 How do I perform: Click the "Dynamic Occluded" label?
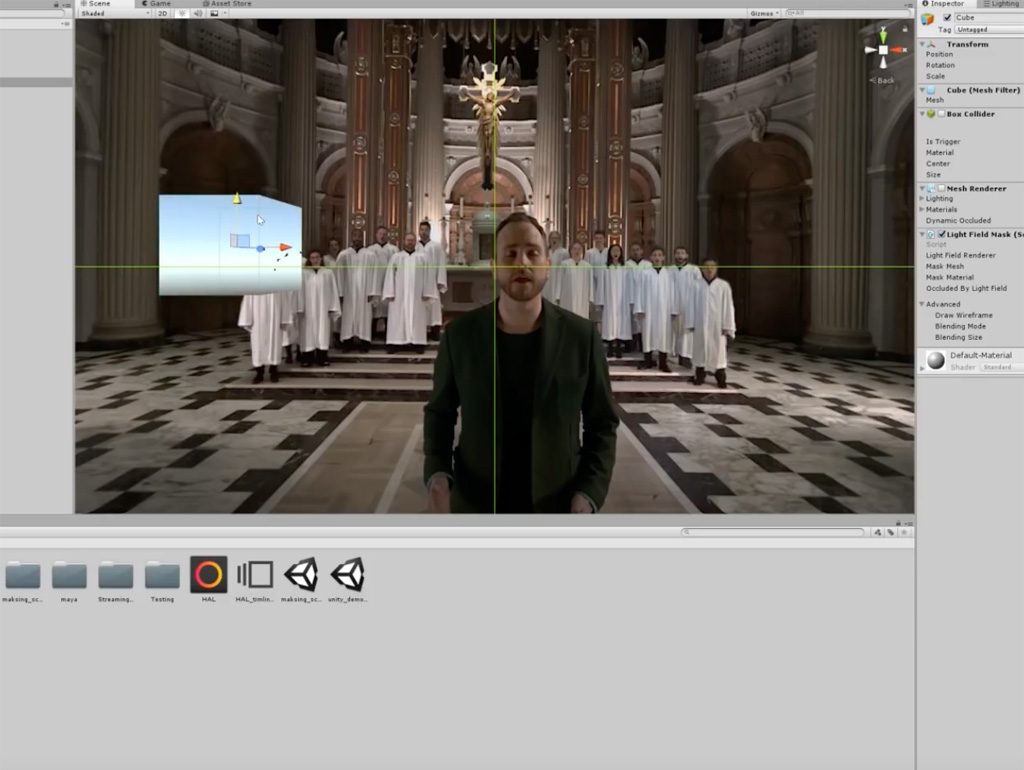958,221
